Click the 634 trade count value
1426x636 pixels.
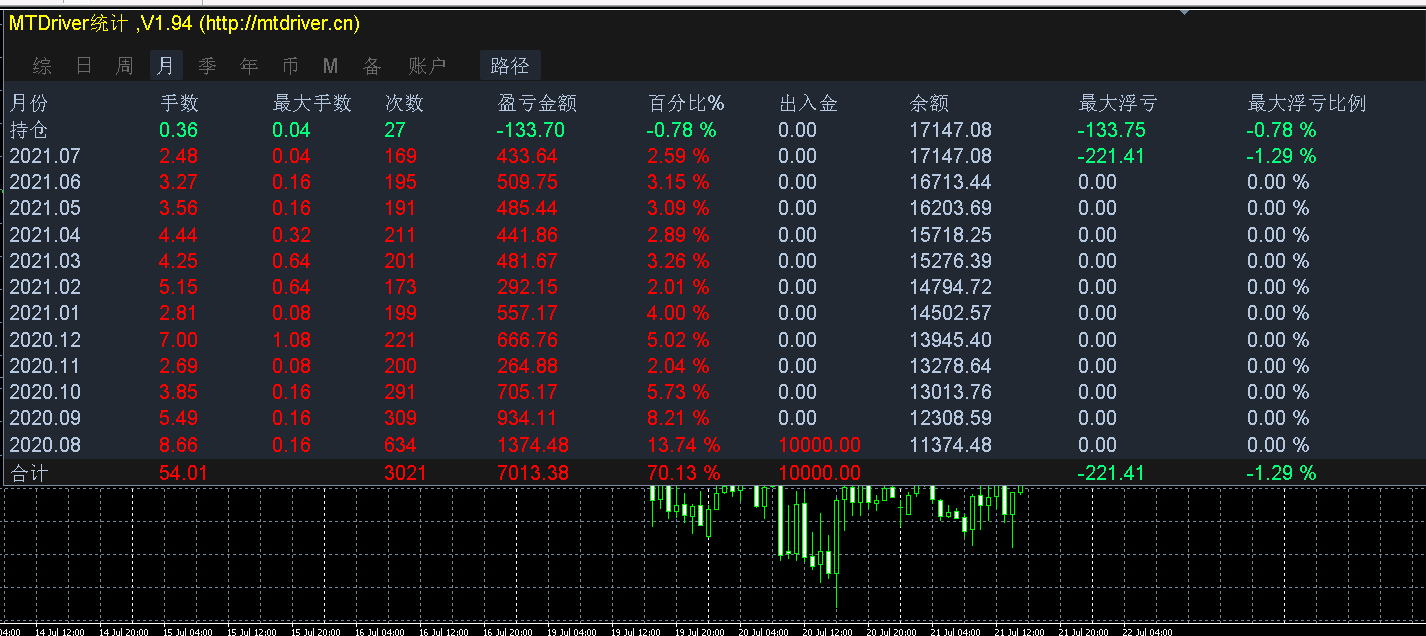tap(401, 445)
